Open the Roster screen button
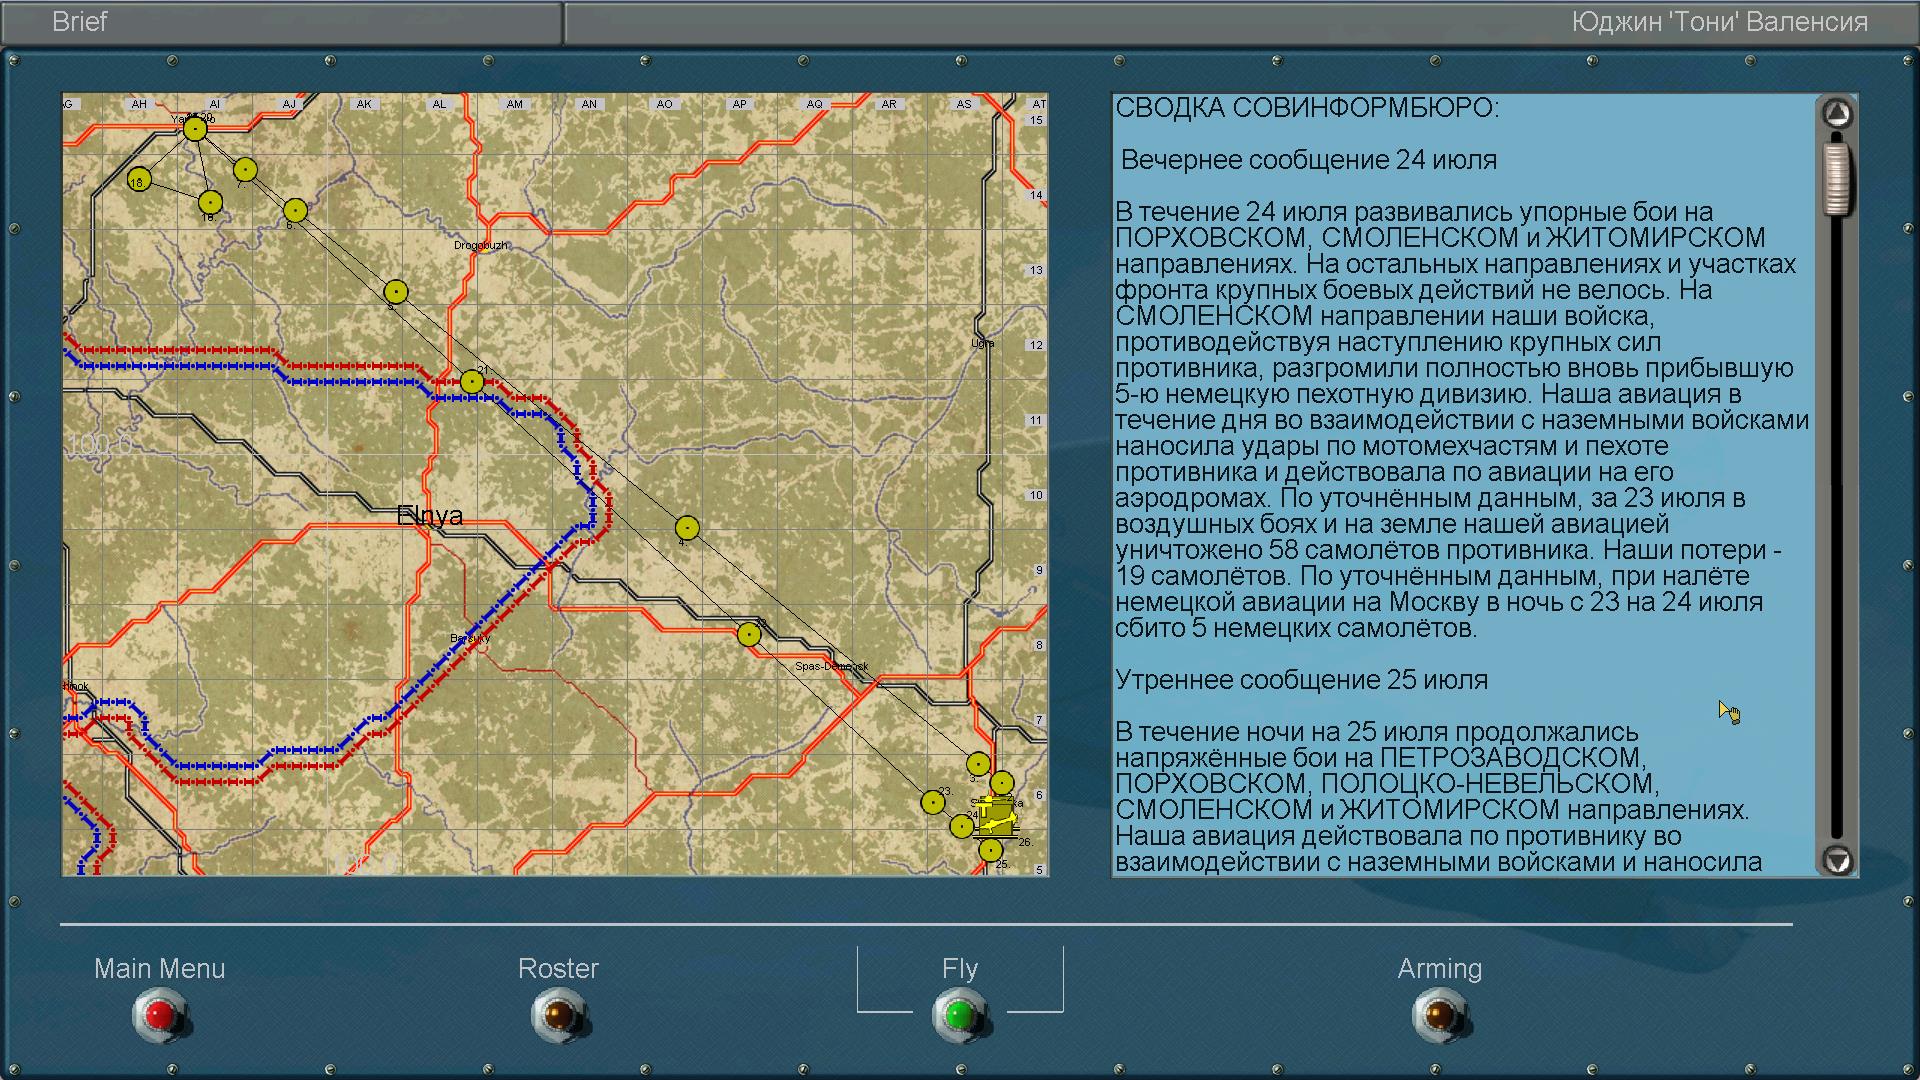 click(x=558, y=1014)
